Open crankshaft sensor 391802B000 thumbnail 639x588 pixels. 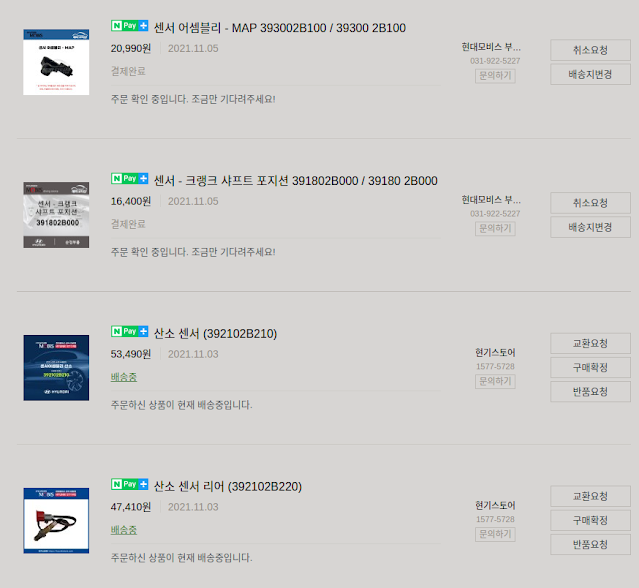pos(56,215)
